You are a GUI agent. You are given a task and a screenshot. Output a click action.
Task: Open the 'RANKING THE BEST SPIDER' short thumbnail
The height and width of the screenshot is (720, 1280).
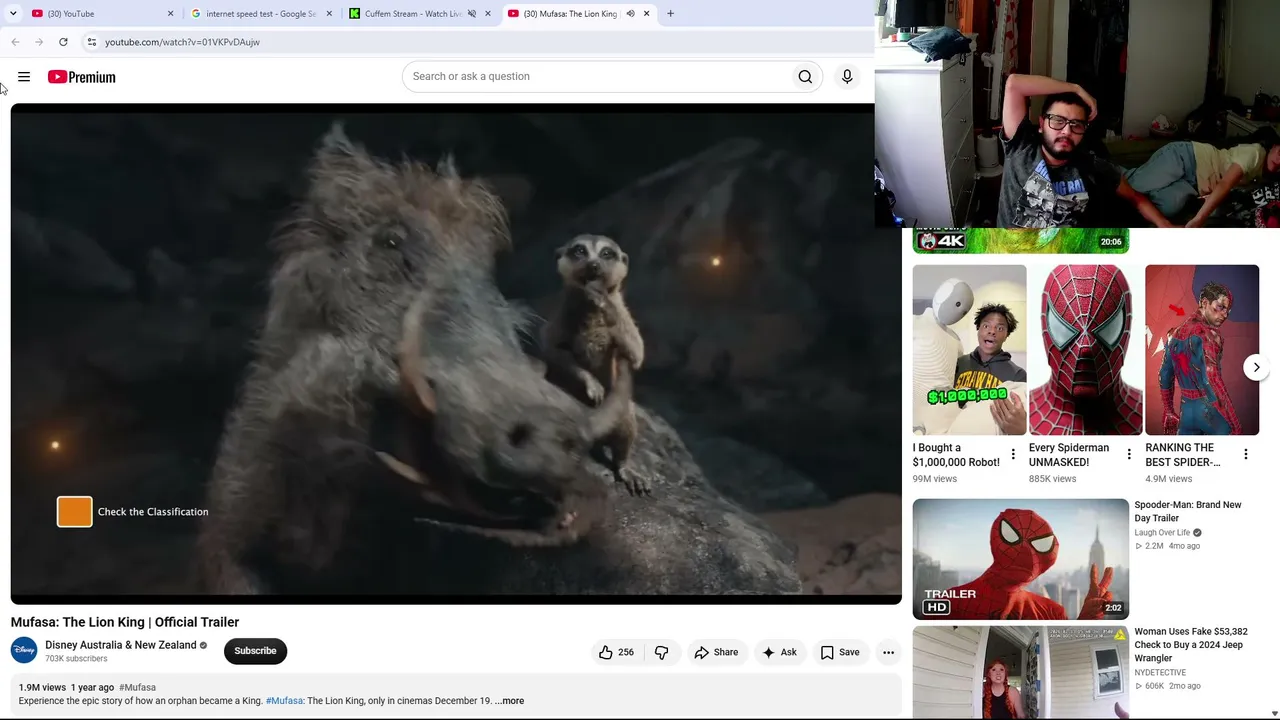pyautogui.click(x=1202, y=350)
